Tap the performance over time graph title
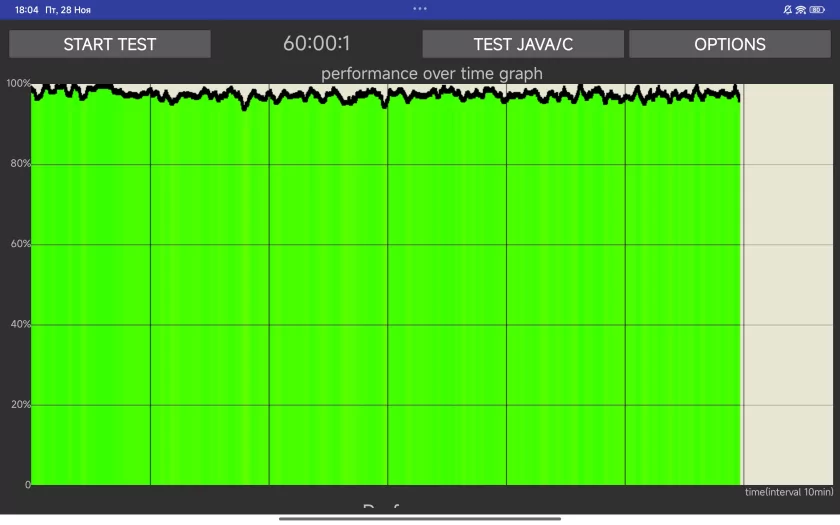This screenshot has width=840, height=525. click(431, 73)
